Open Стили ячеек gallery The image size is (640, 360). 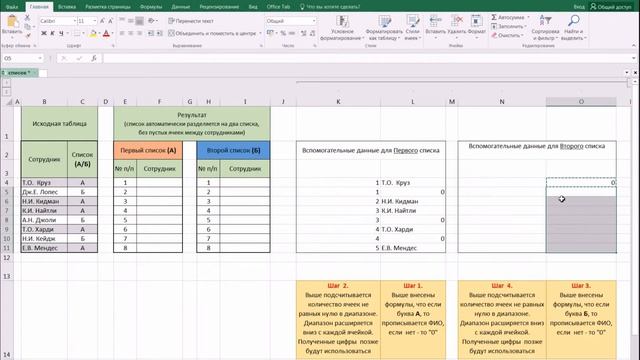tap(412, 28)
